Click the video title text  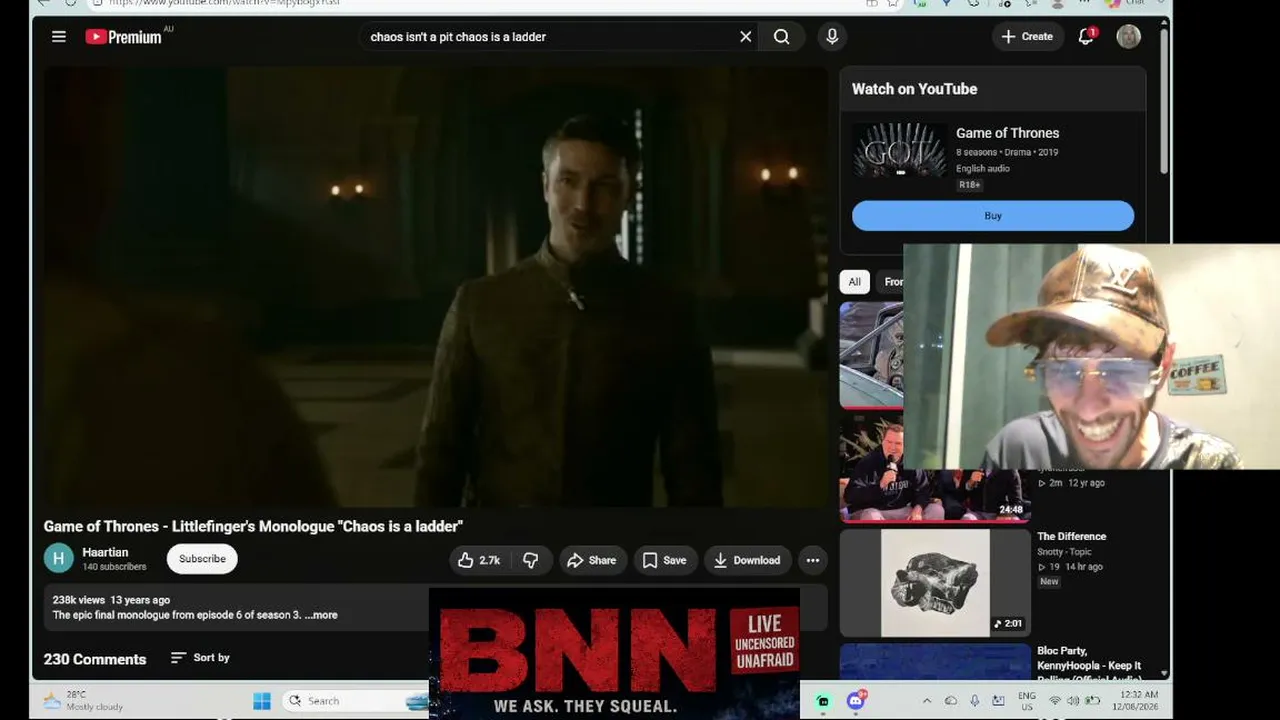[x=253, y=526]
